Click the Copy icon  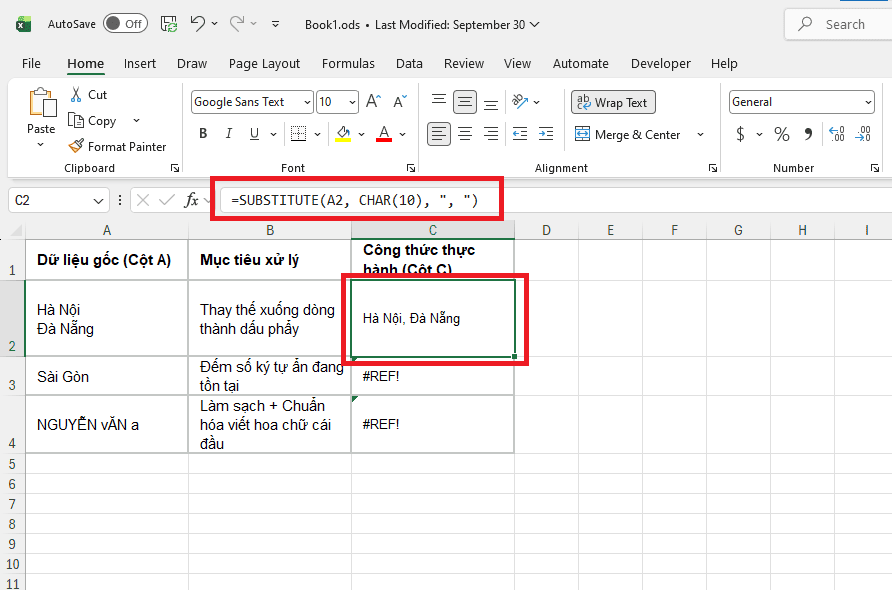[76, 120]
